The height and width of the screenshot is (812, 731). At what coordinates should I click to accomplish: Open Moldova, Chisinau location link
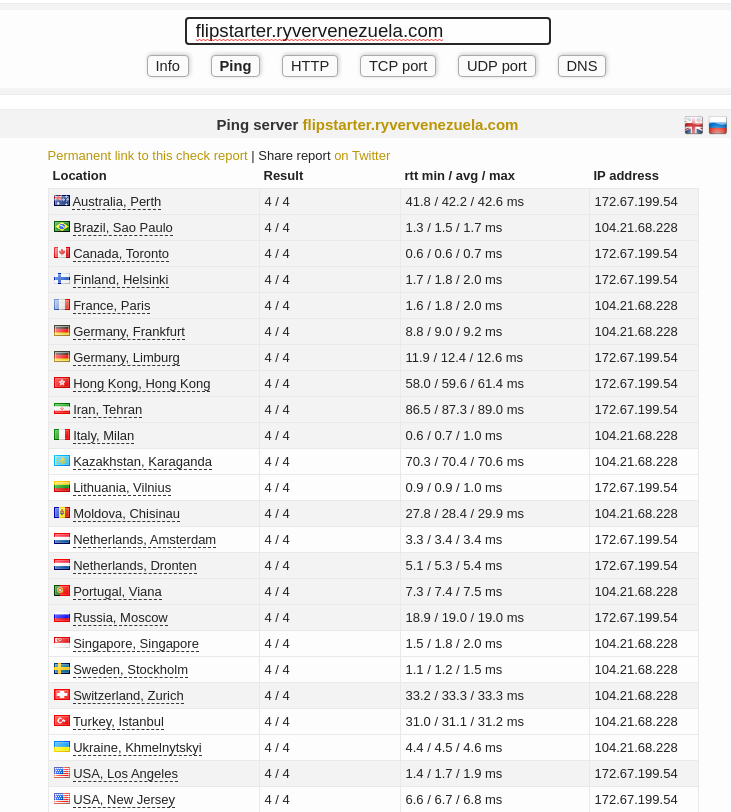[x=126, y=514]
